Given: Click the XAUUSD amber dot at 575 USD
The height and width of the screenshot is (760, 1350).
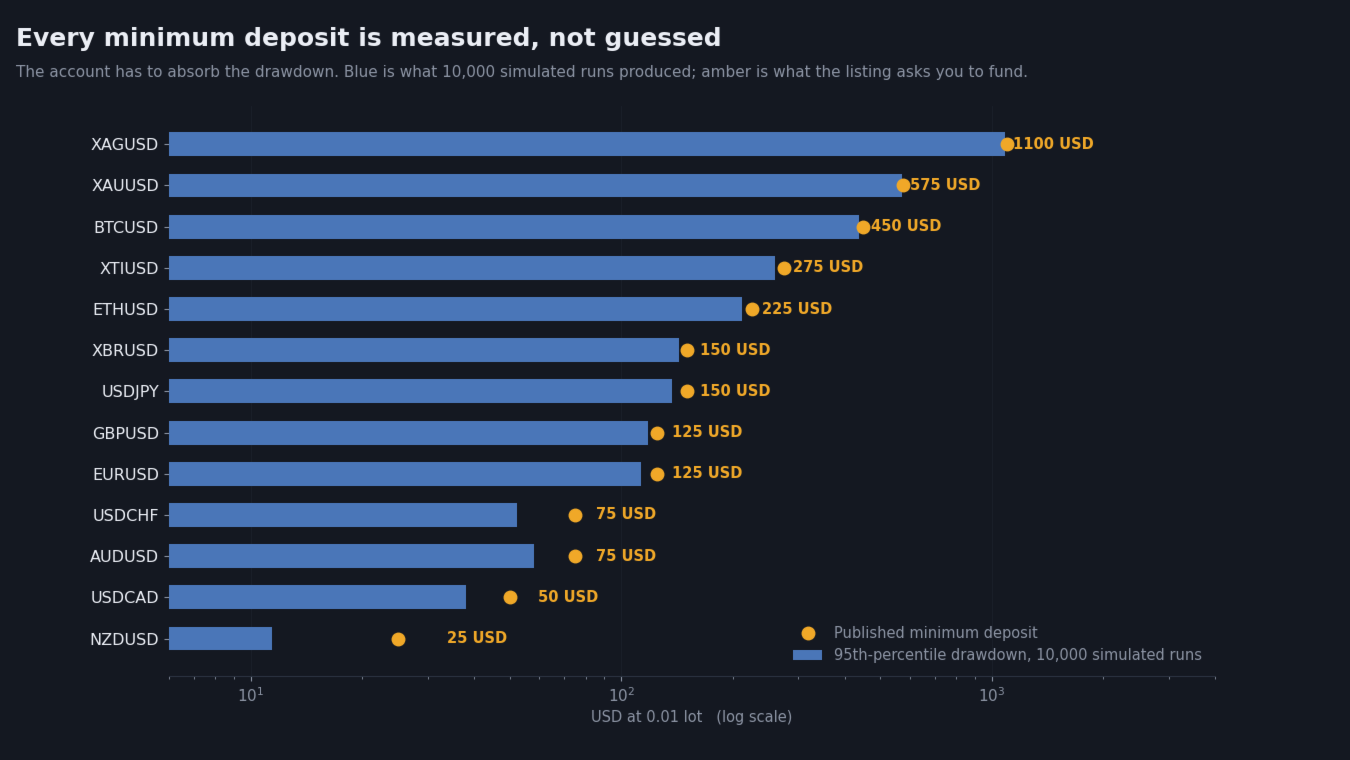Looking at the screenshot, I should pyautogui.click(x=903, y=185).
